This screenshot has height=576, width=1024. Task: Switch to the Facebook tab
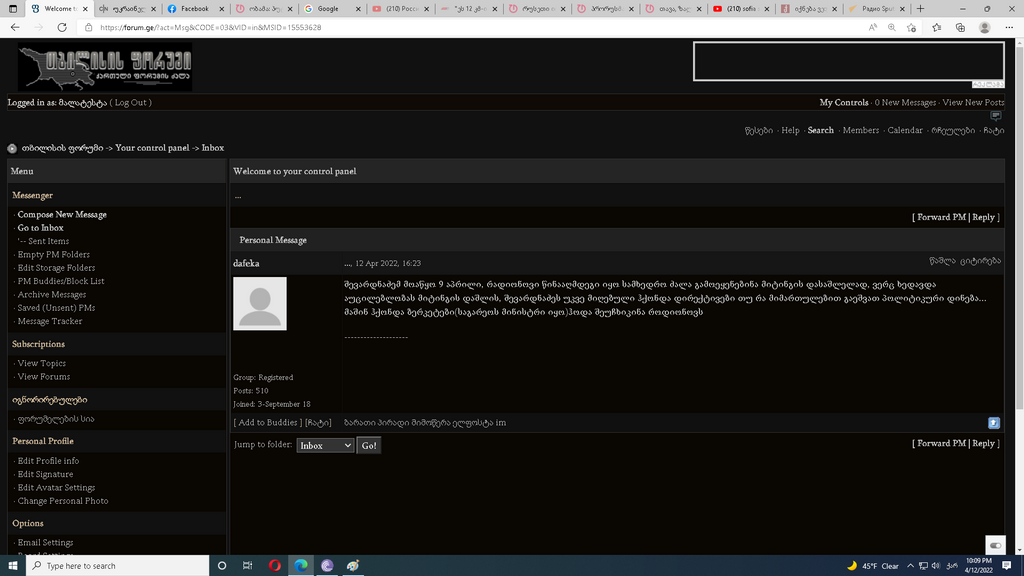[x=195, y=8]
